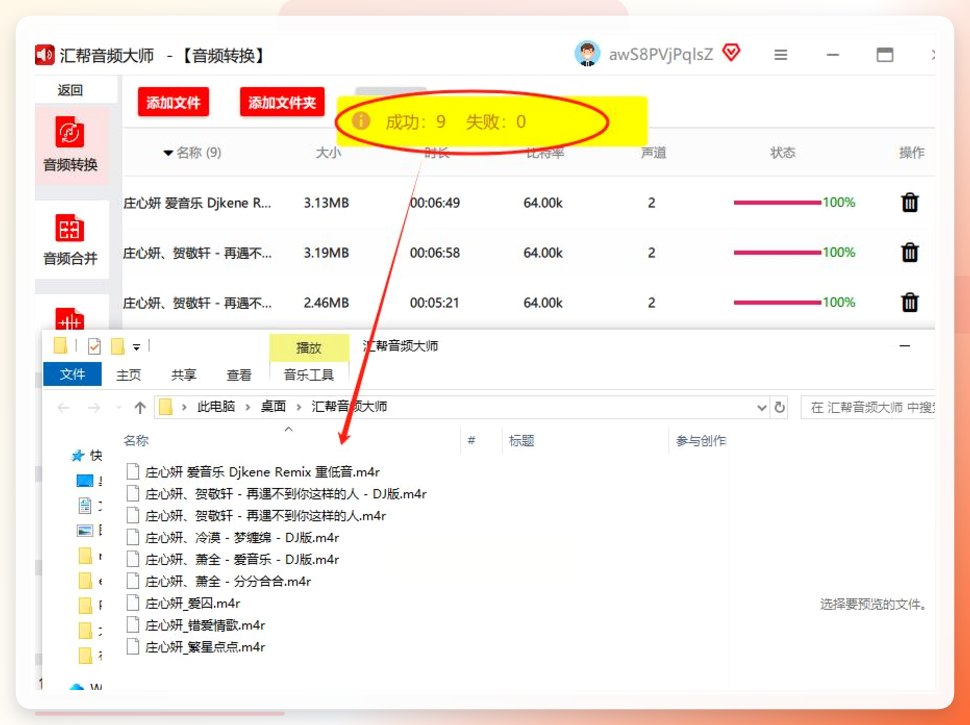Go back in Explorer navigation
Image resolution: width=970 pixels, height=725 pixels.
(x=63, y=408)
